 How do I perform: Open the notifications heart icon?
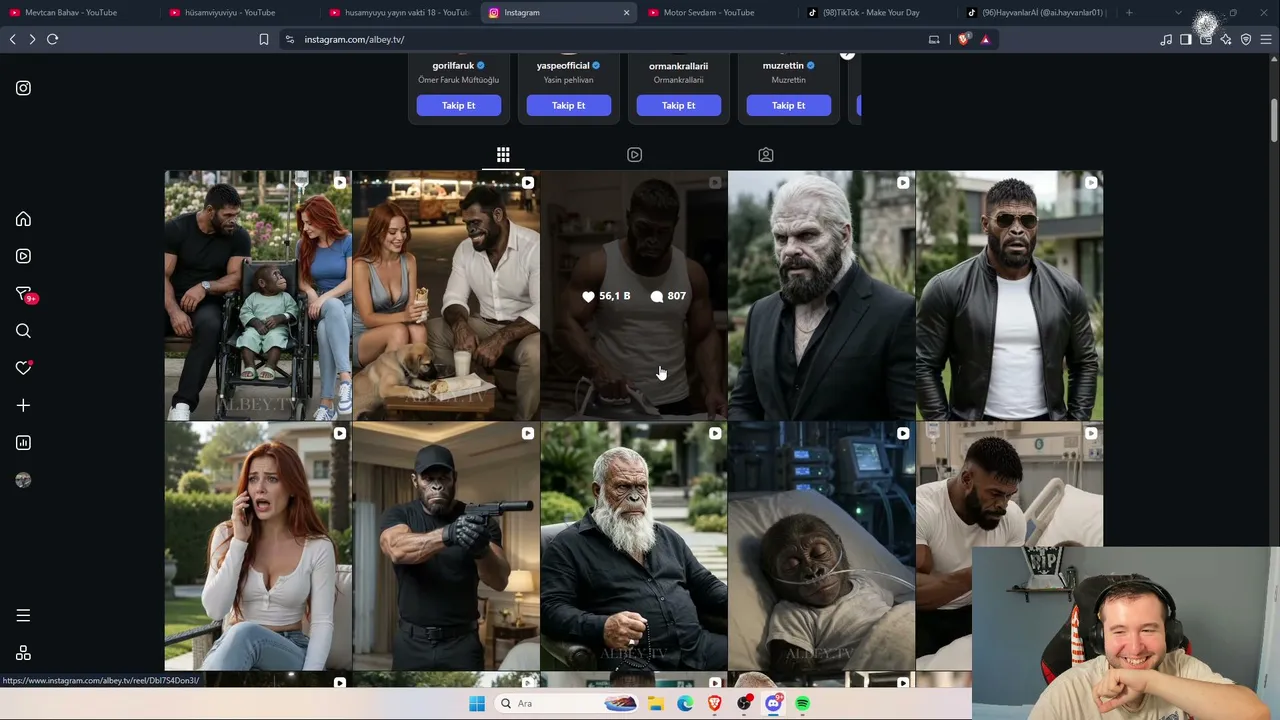pos(24,368)
